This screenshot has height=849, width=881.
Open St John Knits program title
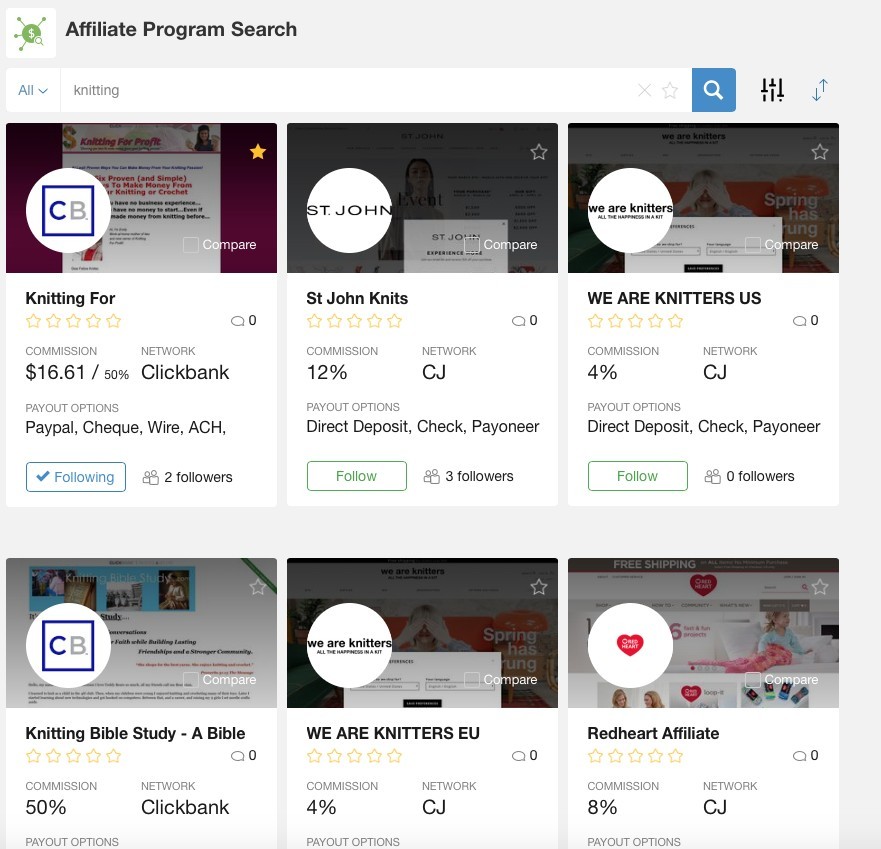coord(357,298)
